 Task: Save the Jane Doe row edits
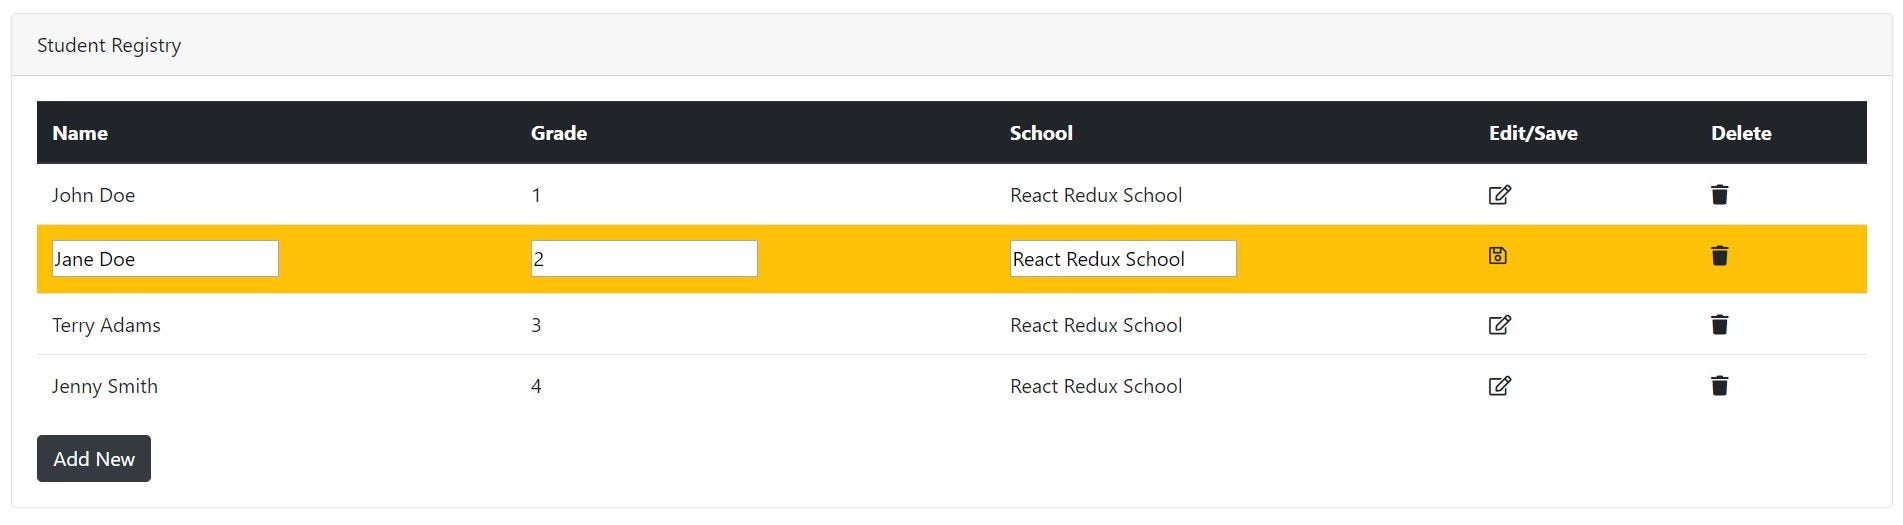click(1497, 256)
